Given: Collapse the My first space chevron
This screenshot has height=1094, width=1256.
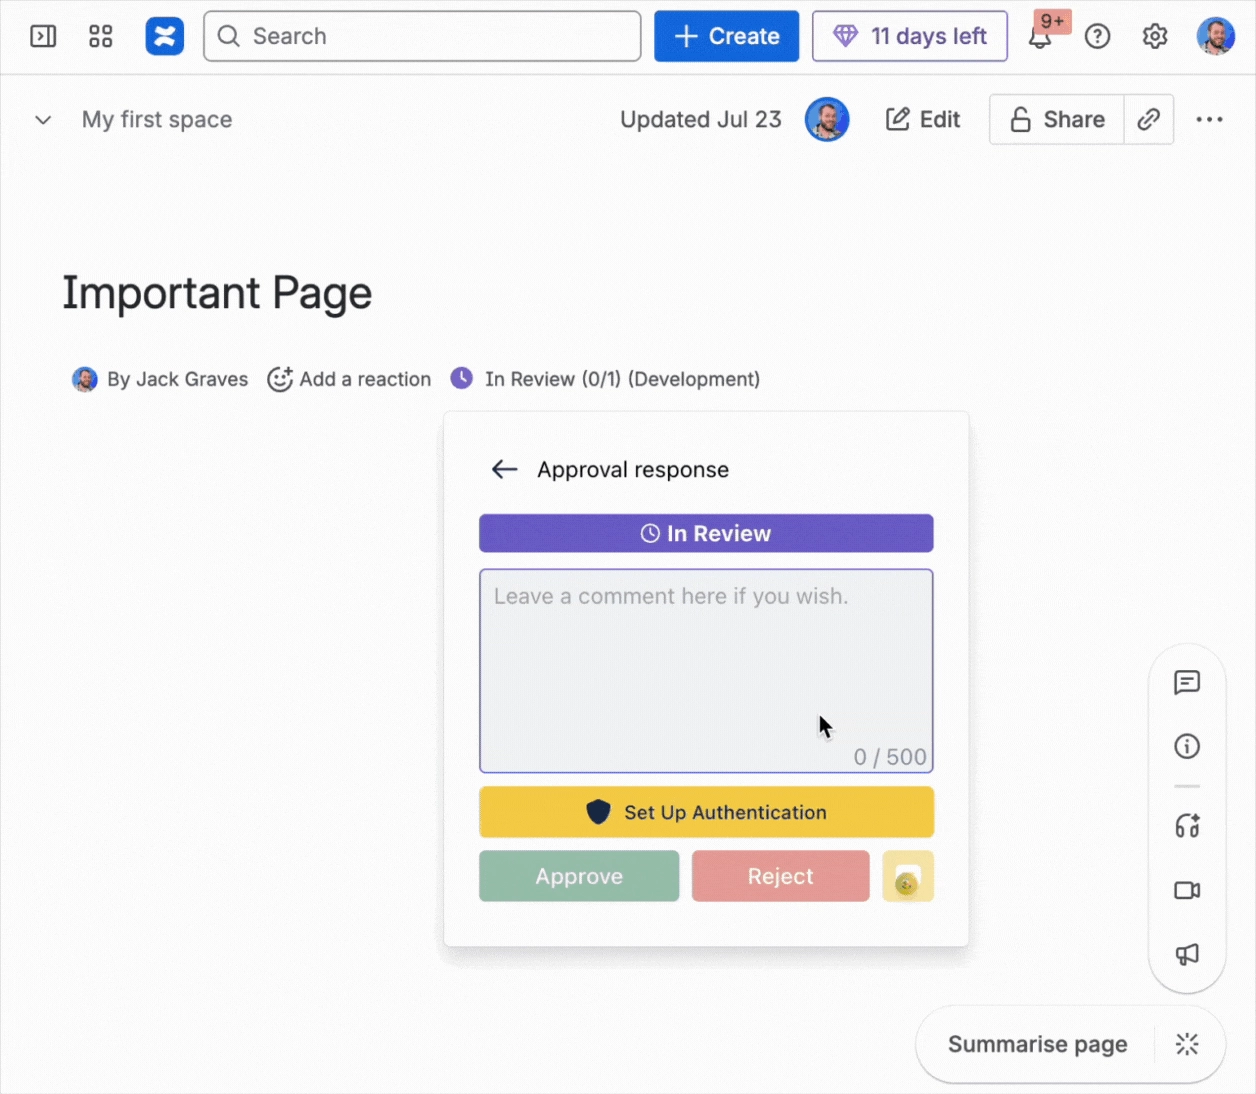Looking at the screenshot, I should point(43,119).
